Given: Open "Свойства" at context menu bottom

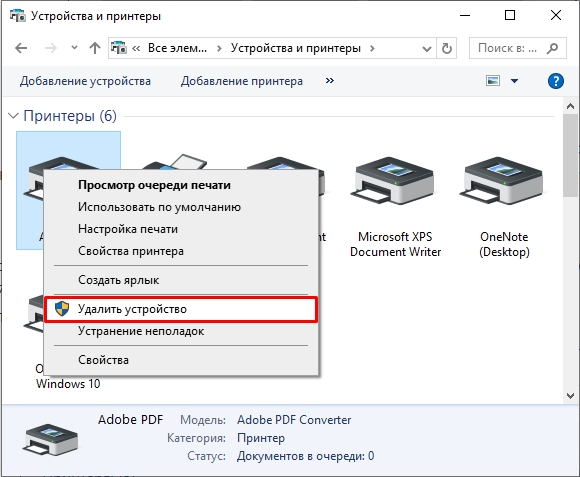Looking at the screenshot, I should [181, 360].
